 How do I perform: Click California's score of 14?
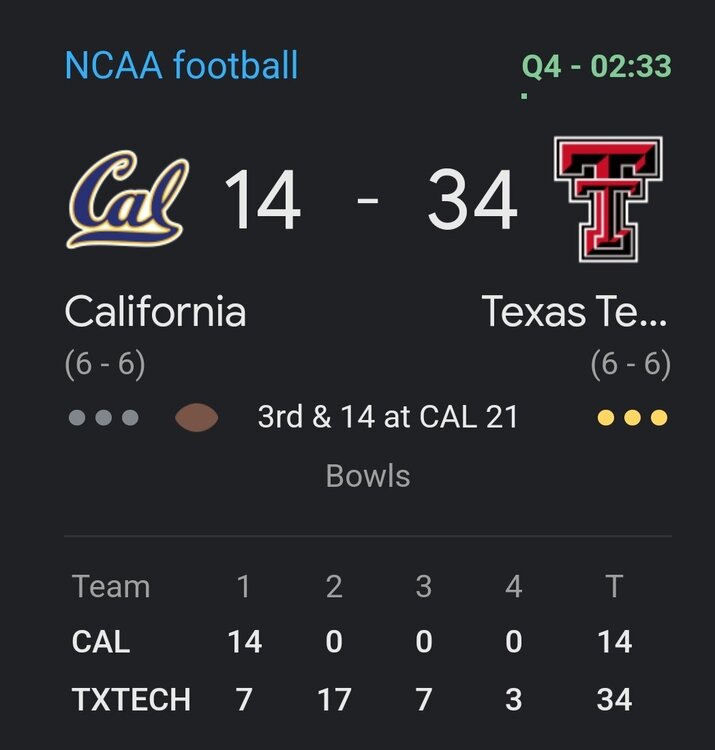[x=261, y=200]
